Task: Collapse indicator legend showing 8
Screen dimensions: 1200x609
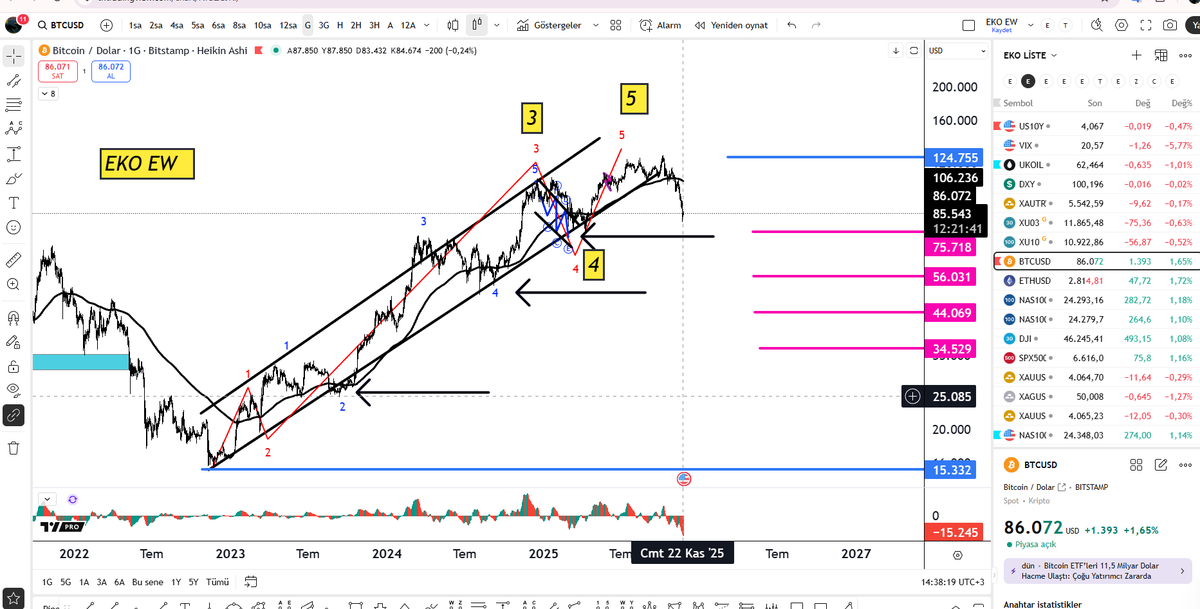Action: 48,93
